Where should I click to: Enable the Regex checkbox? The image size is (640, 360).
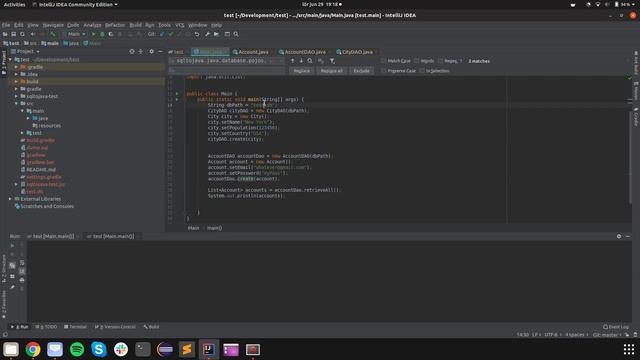pyautogui.click(x=440, y=61)
